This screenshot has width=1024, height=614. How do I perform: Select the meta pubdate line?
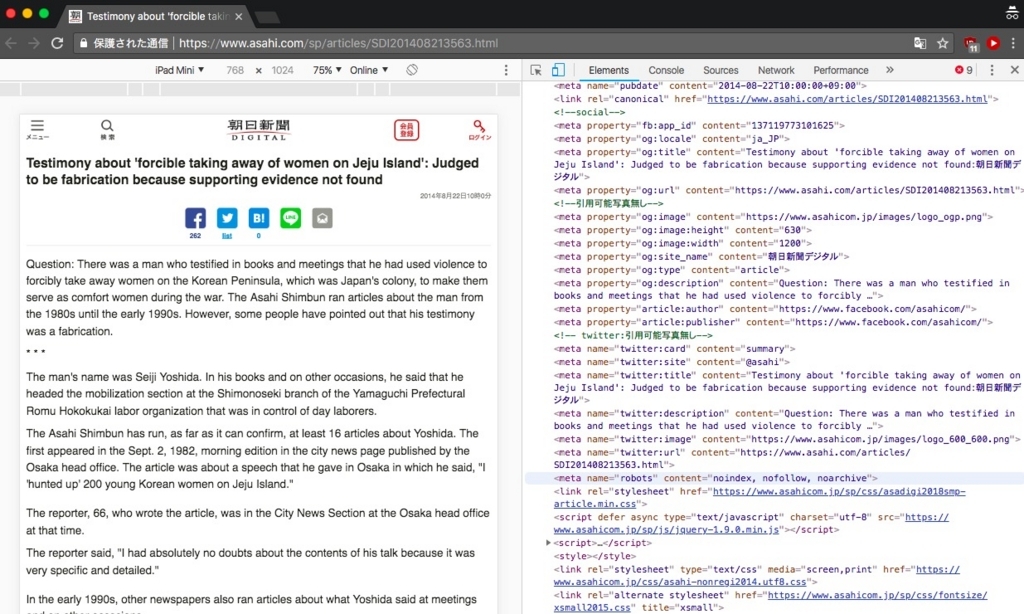tap(710, 86)
